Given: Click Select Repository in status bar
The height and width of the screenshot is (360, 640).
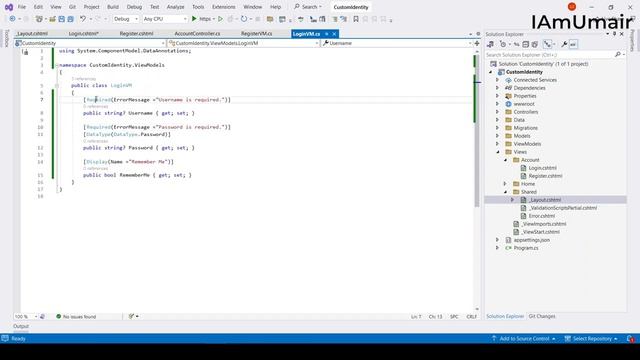Looking at the screenshot, I should point(591,339).
